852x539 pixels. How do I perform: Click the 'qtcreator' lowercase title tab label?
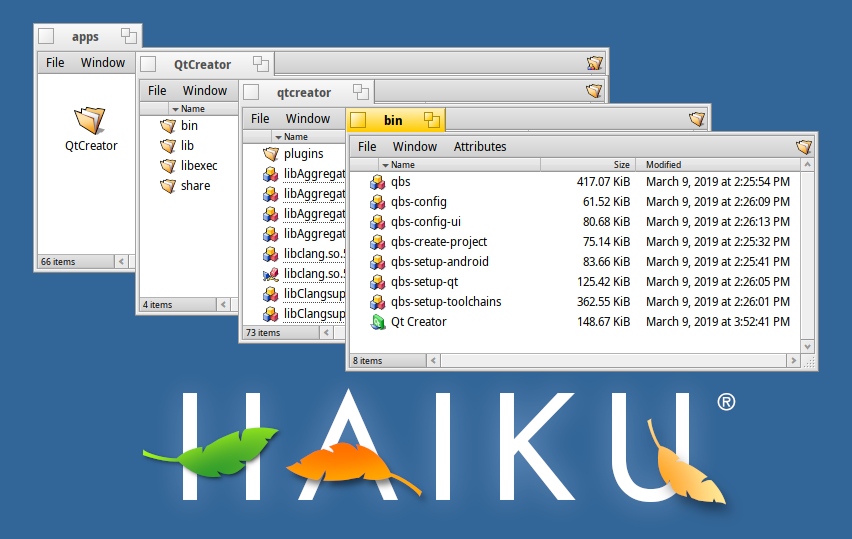tap(304, 93)
